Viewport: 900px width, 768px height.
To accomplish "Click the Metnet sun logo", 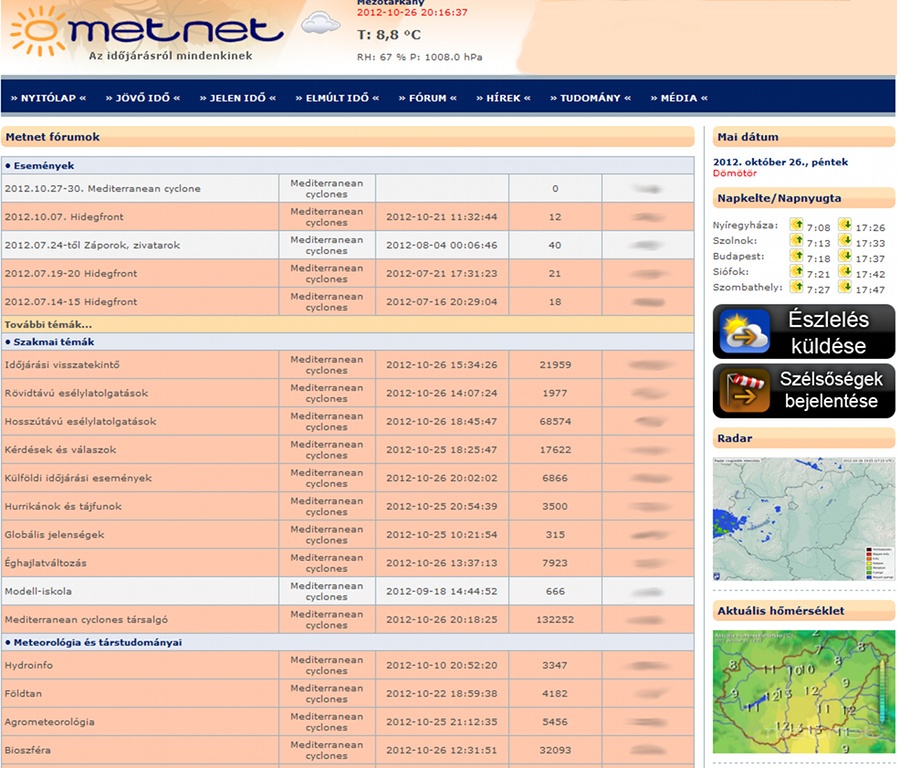I will click(x=38, y=30).
